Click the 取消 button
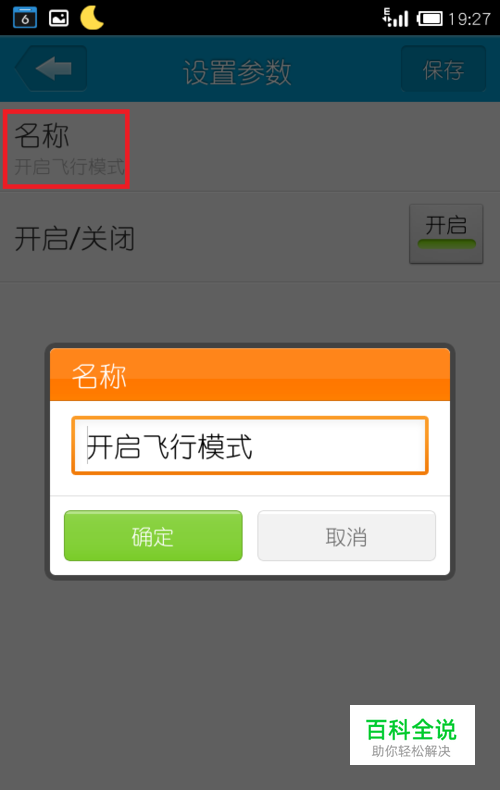The width and height of the screenshot is (500, 790). [x=347, y=536]
